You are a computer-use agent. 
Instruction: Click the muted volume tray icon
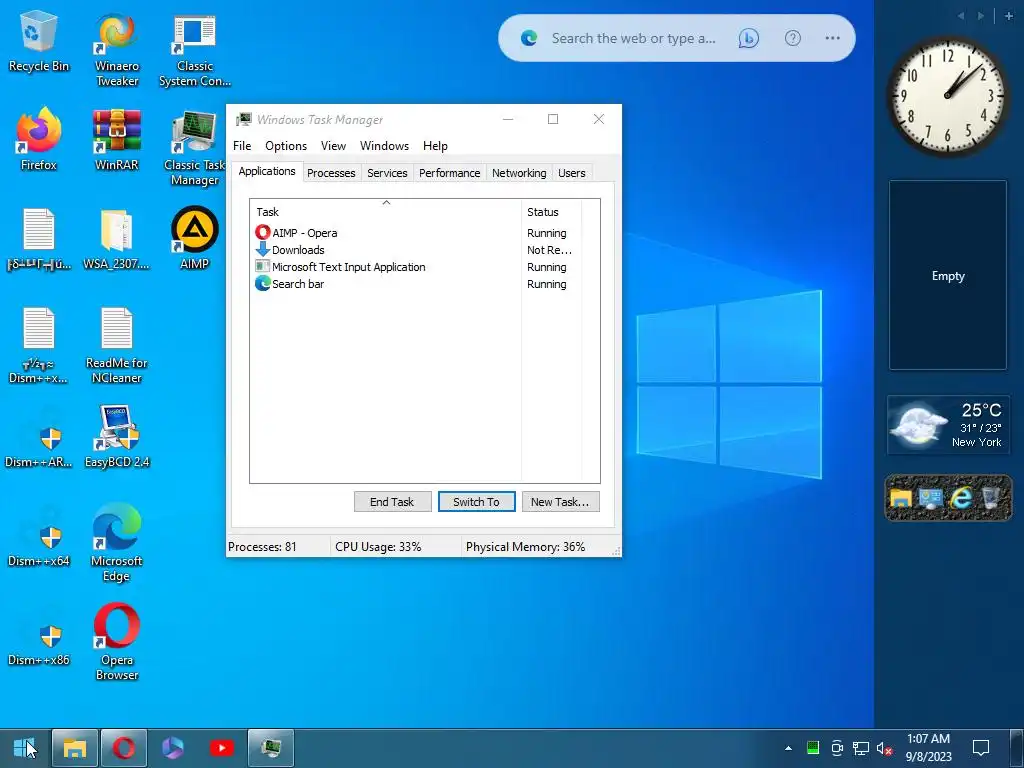885,748
